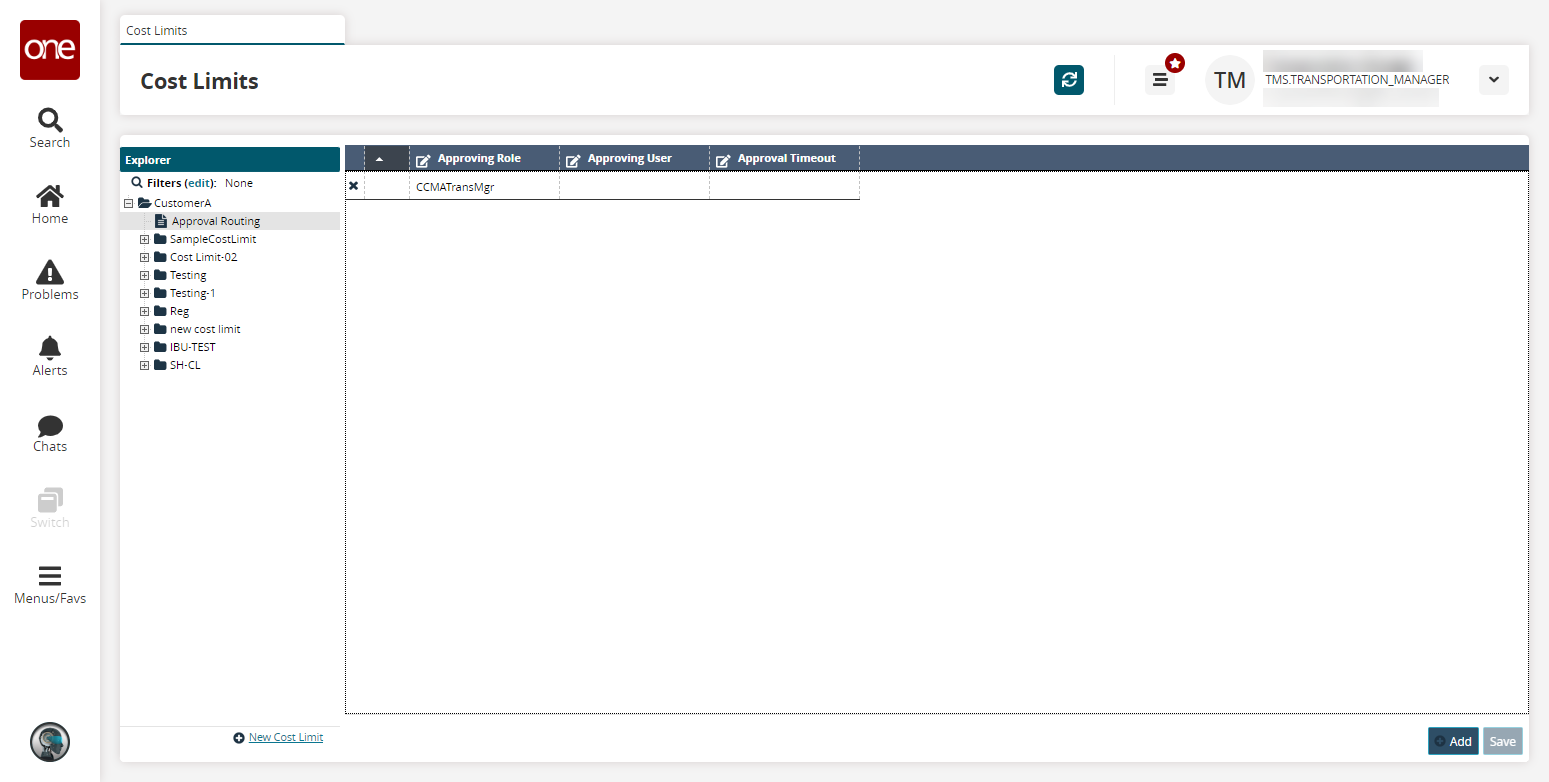
Task: Click the Approving Role column header
Action: (x=484, y=159)
